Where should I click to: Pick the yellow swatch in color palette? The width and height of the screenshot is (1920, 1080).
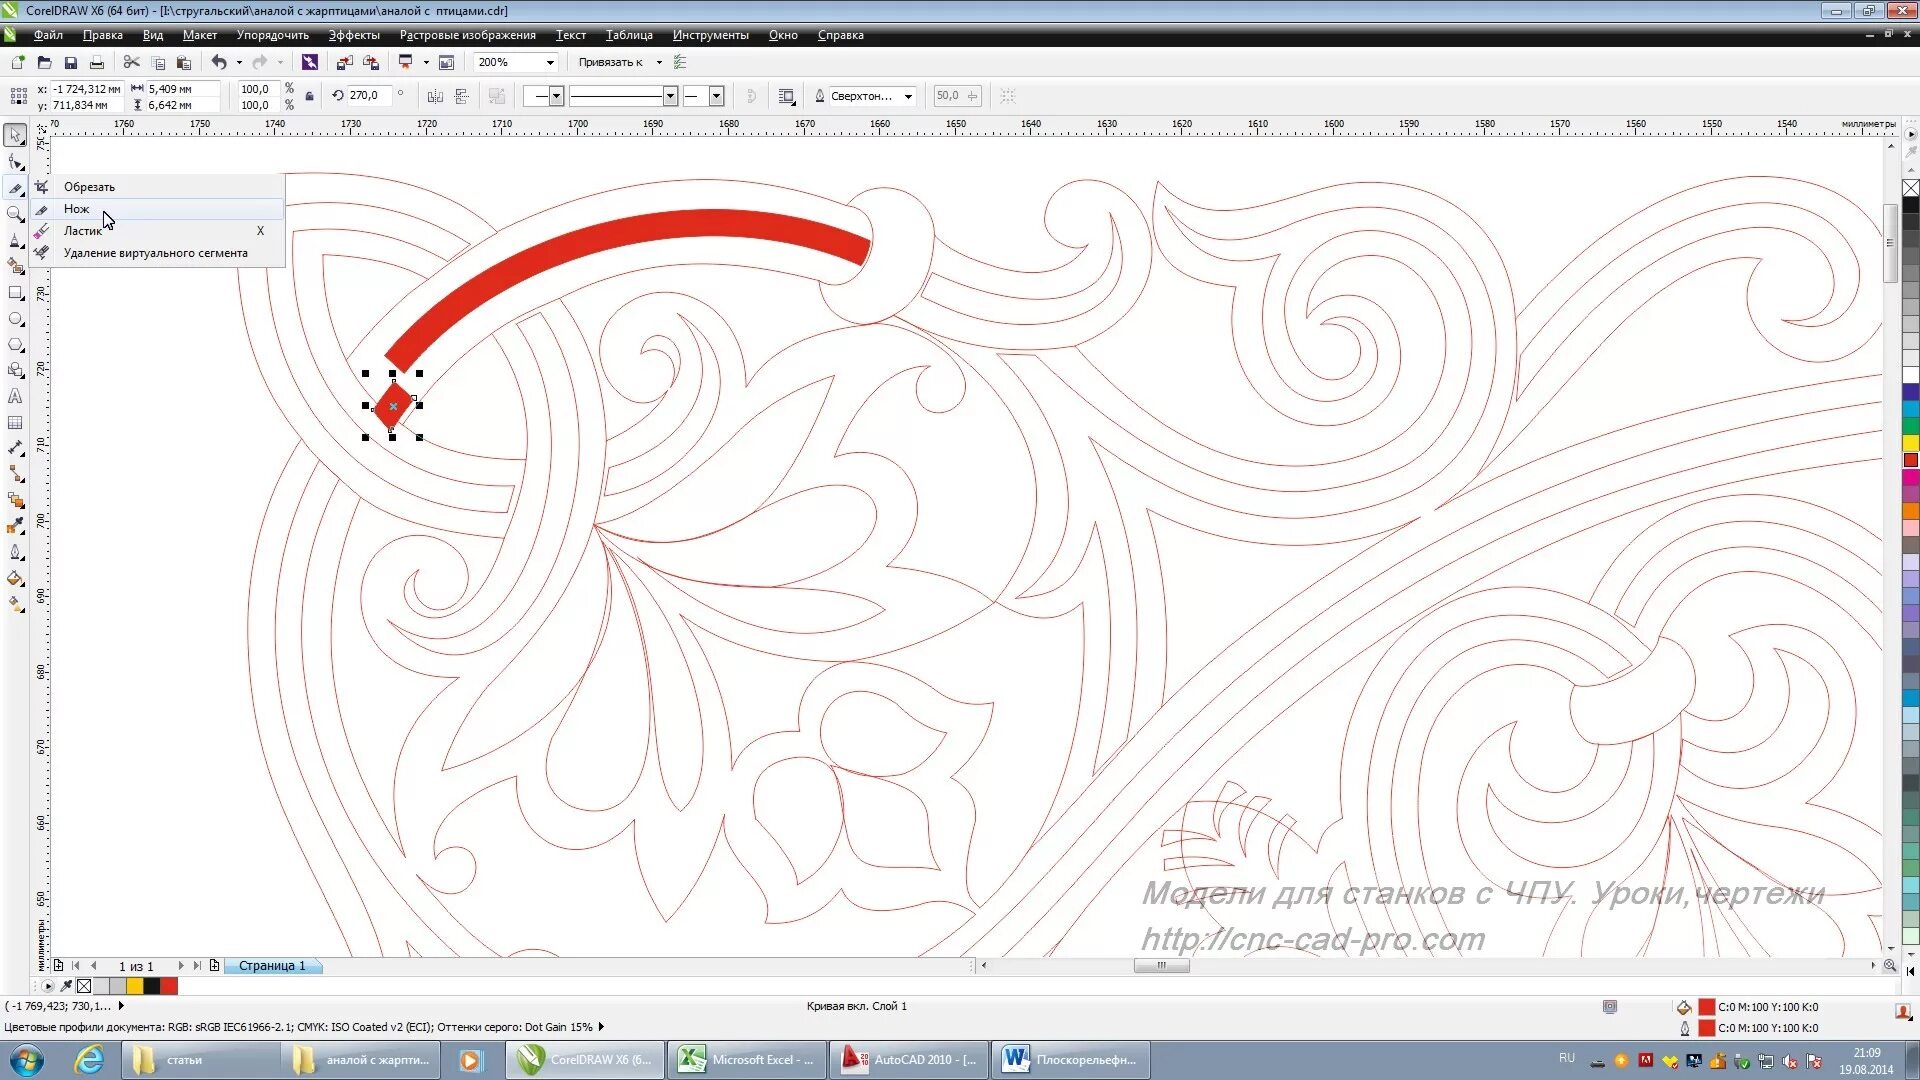(x=1910, y=443)
